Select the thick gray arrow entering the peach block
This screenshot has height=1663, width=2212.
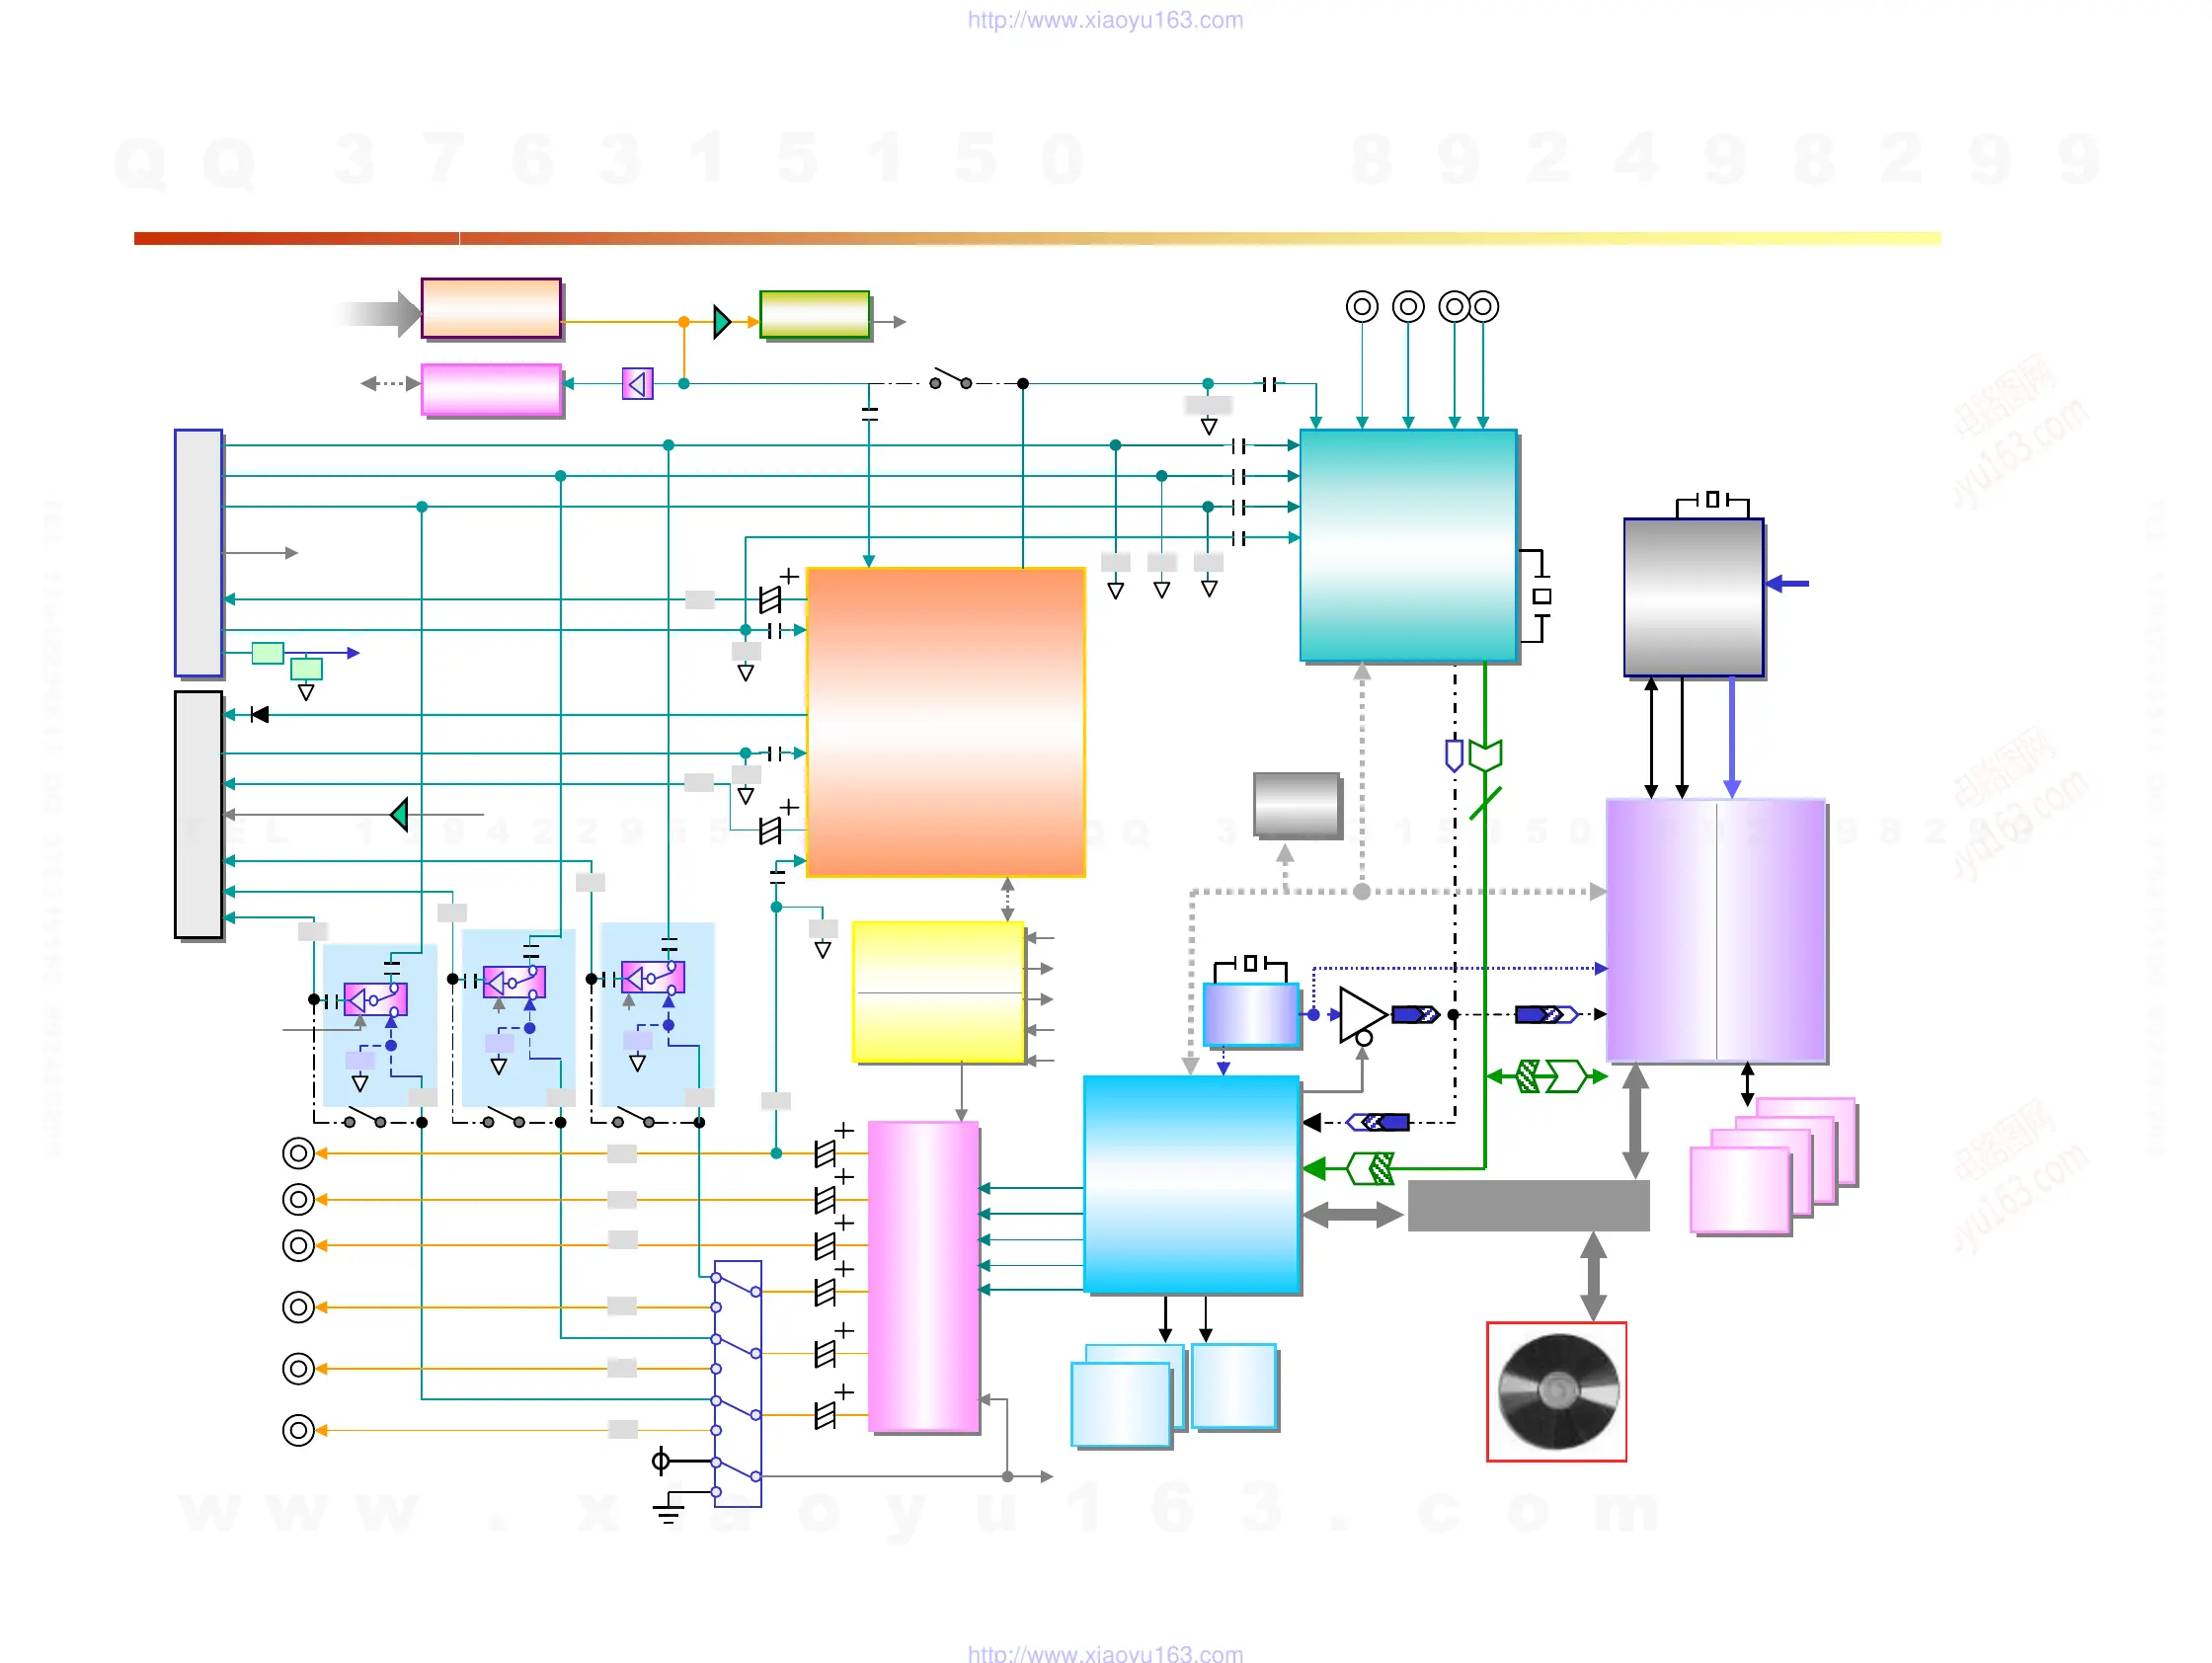(x=378, y=314)
